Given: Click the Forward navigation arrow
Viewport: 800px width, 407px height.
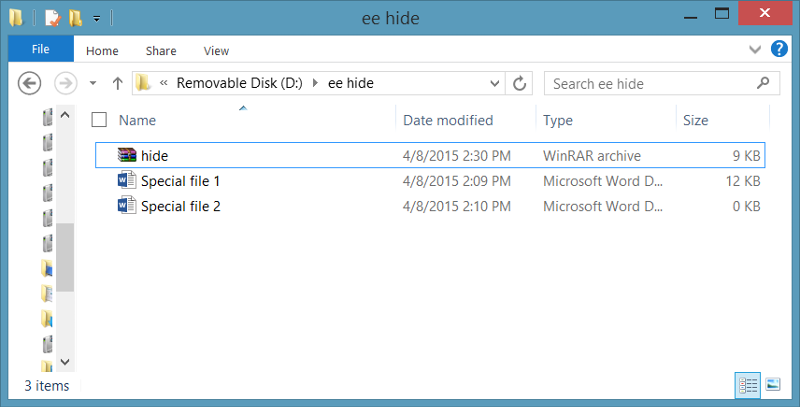Looking at the screenshot, I should pos(66,83).
